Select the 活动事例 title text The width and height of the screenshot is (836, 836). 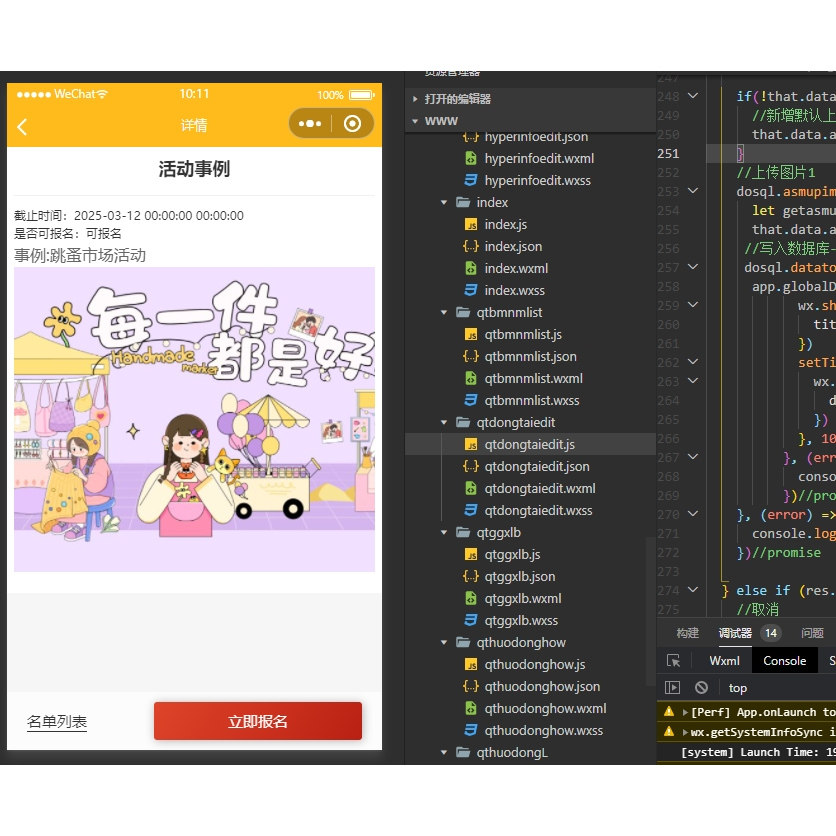[x=194, y=169]
